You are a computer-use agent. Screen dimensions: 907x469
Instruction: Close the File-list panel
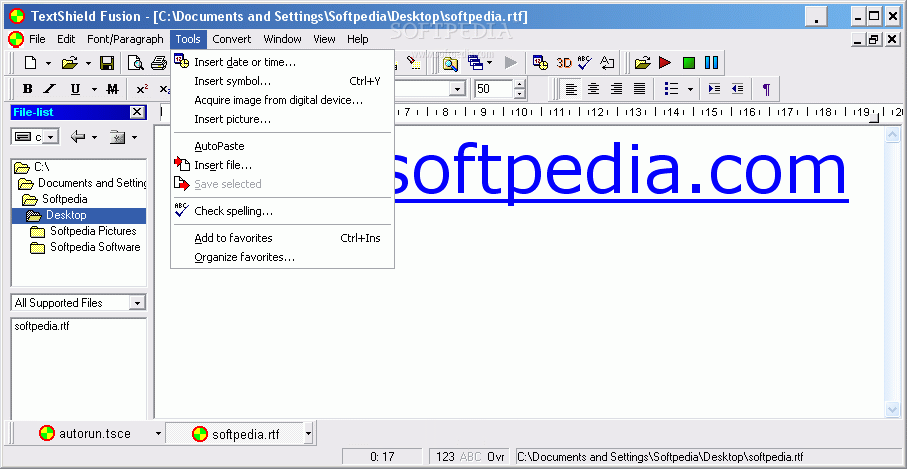pos(137,112)
